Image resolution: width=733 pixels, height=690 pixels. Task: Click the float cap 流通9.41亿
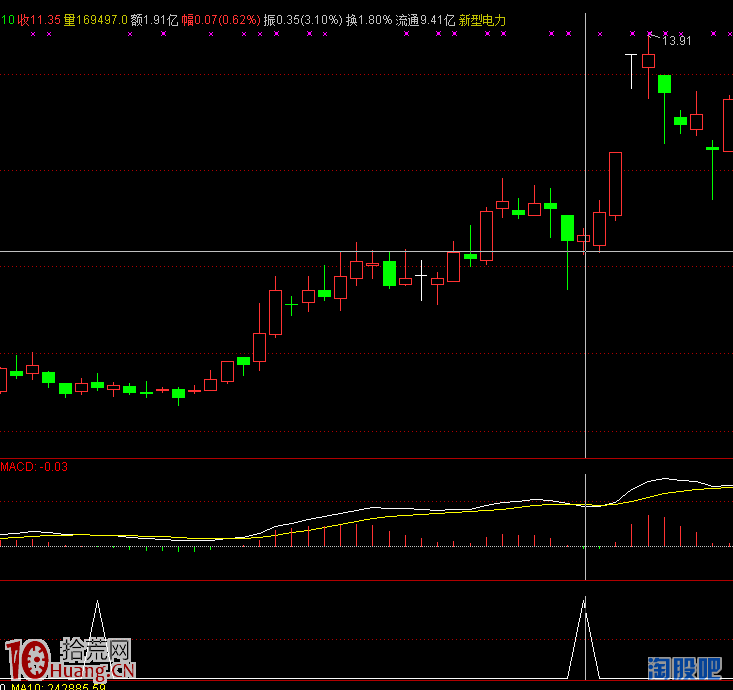[x=425, y=20]
